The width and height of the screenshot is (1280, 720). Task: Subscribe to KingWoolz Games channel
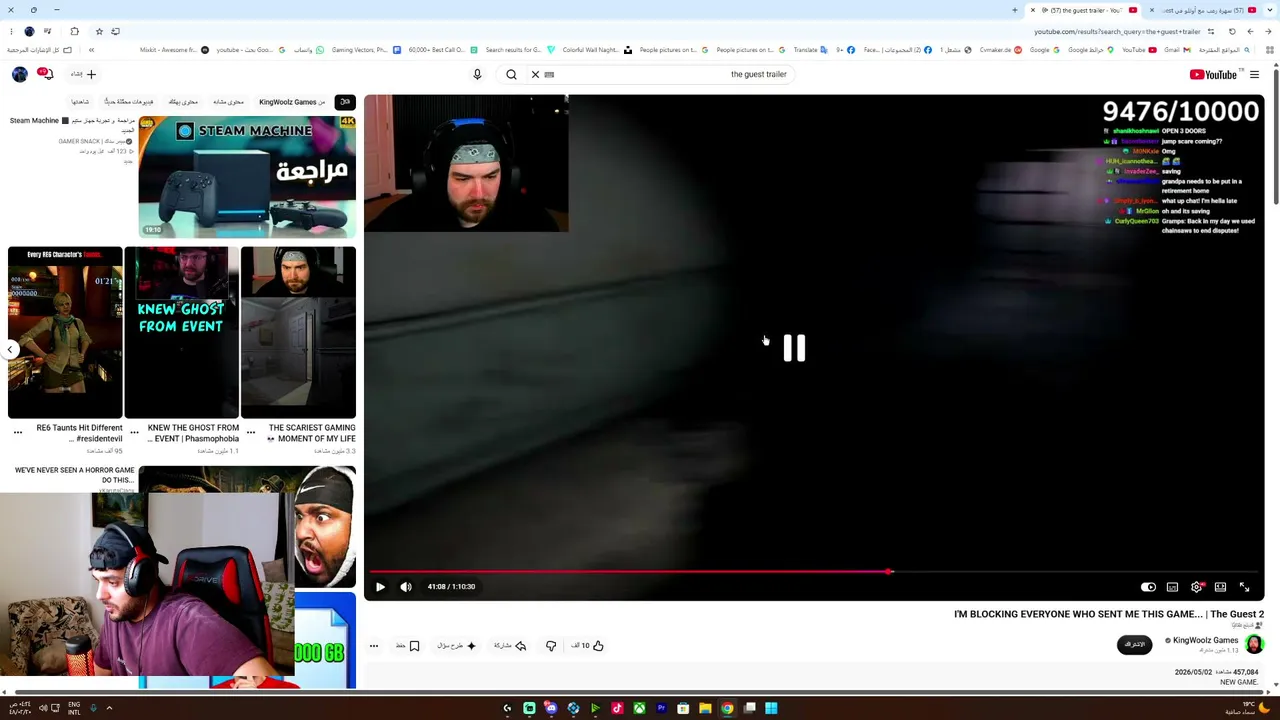click(1134, 644)
